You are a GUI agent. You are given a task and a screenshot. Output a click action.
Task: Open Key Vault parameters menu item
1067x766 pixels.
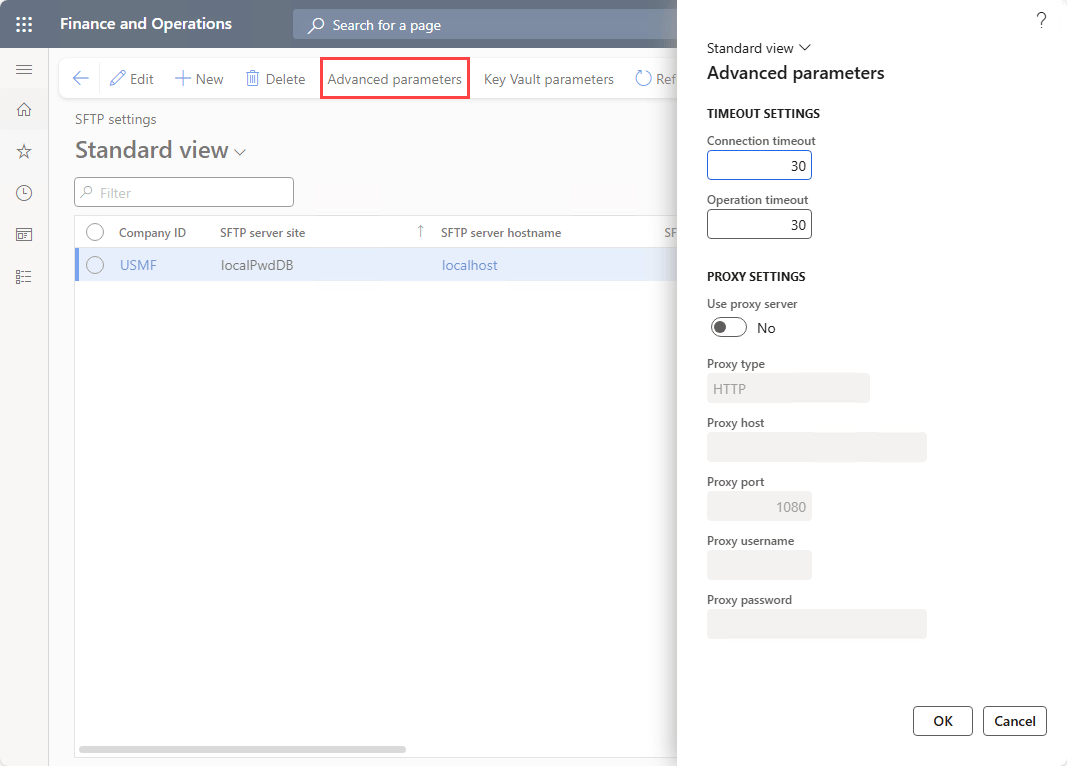tap(548, 79)
